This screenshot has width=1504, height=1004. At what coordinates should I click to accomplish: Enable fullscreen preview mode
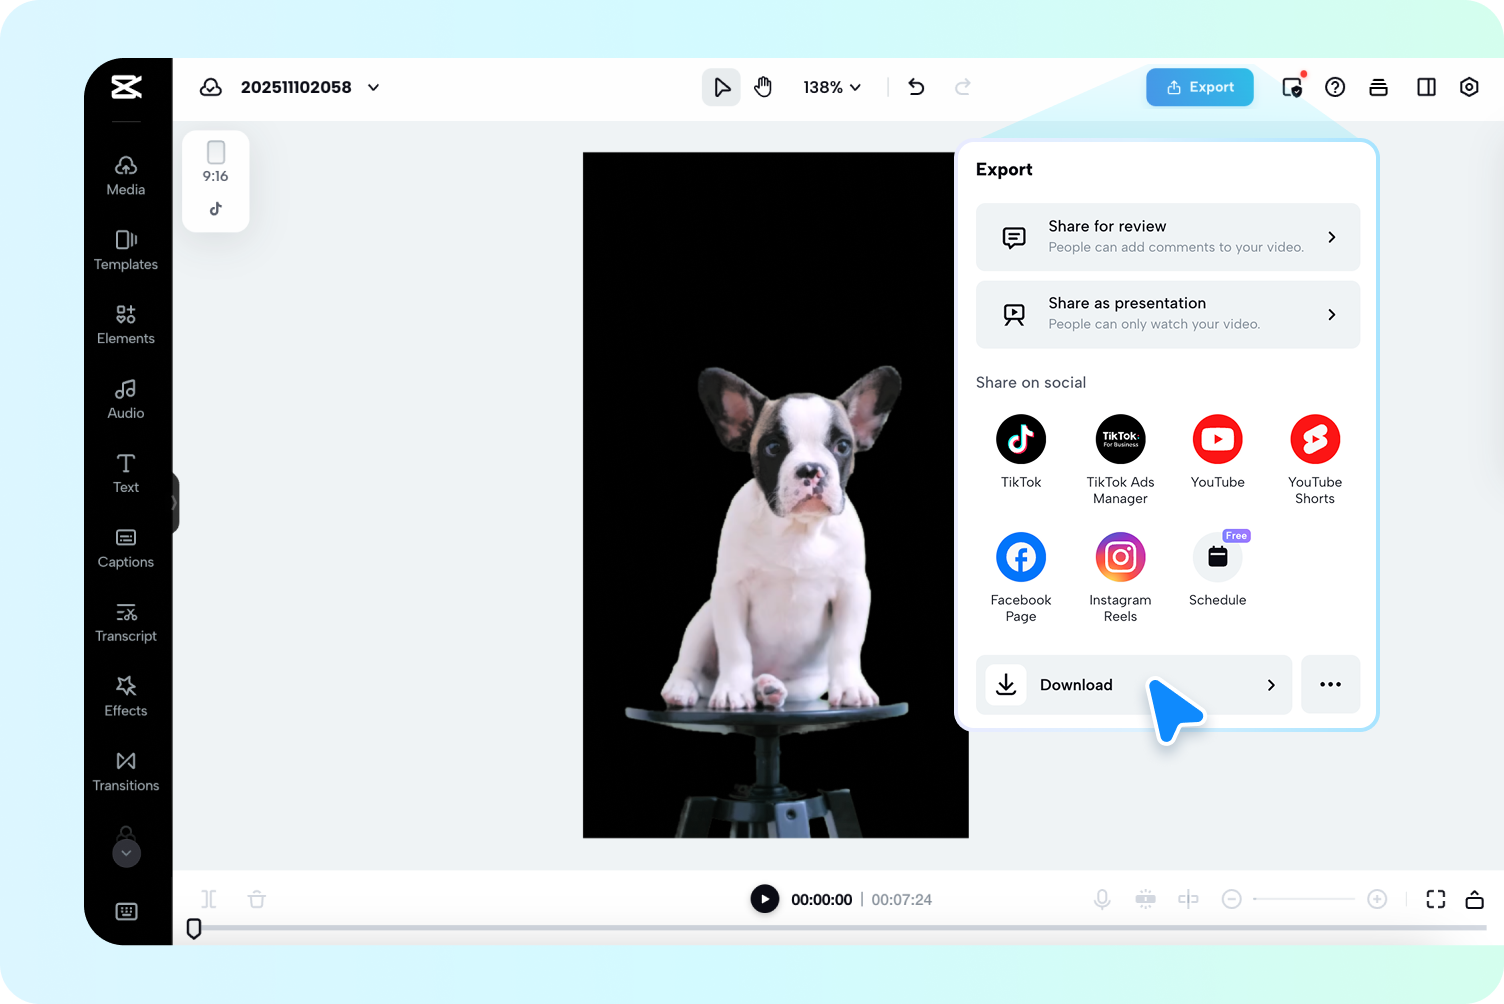point(1435,899)
